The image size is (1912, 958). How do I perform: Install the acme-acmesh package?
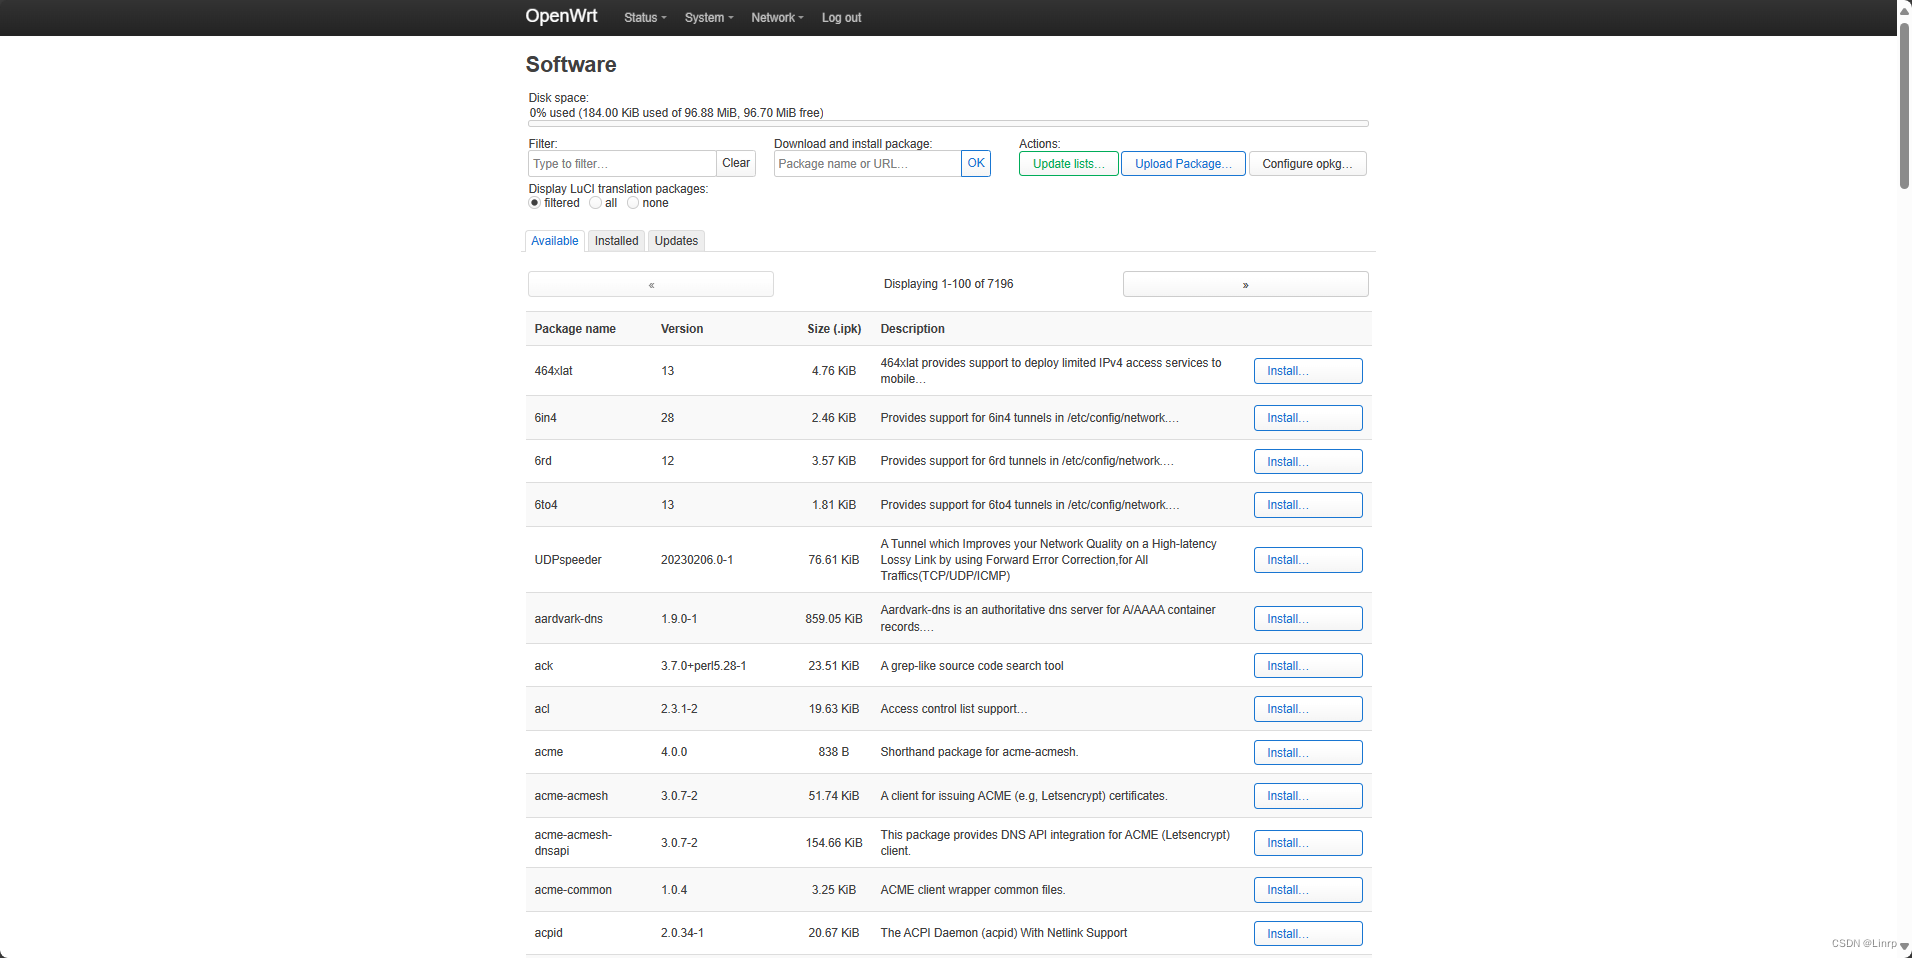tap(1308, 796)
